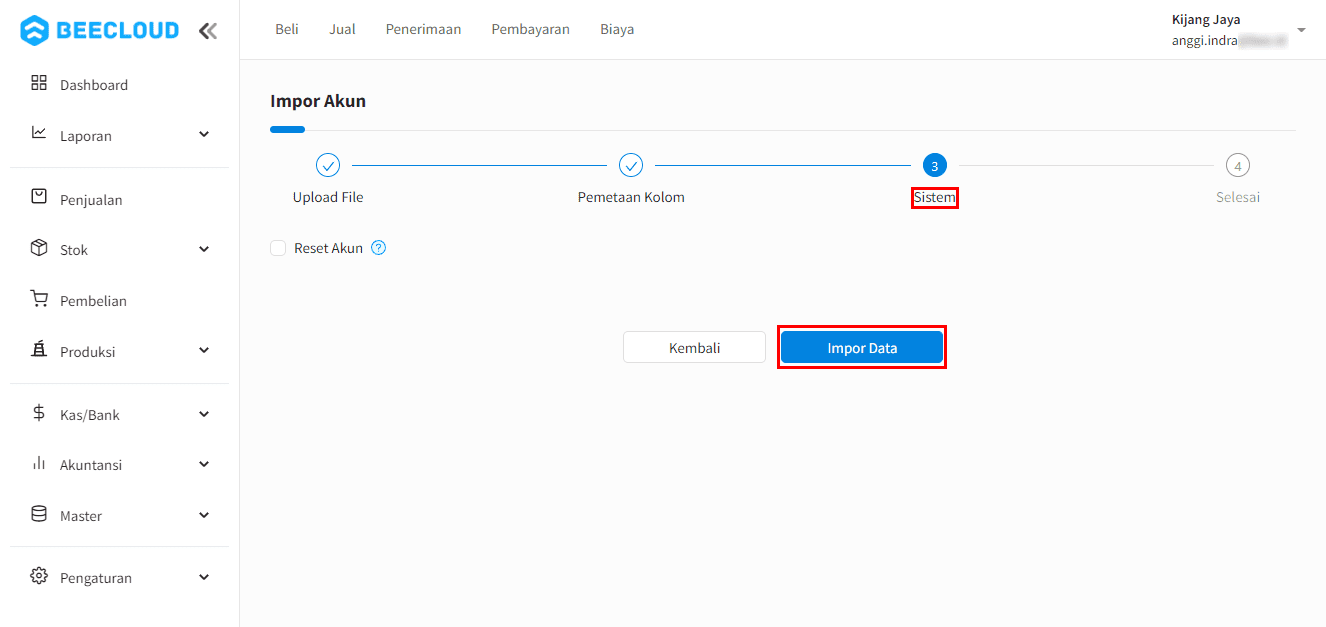Open the Penerimaan top menu
The width and height of the screenshot is (1326, 627).
coord(423,29)
